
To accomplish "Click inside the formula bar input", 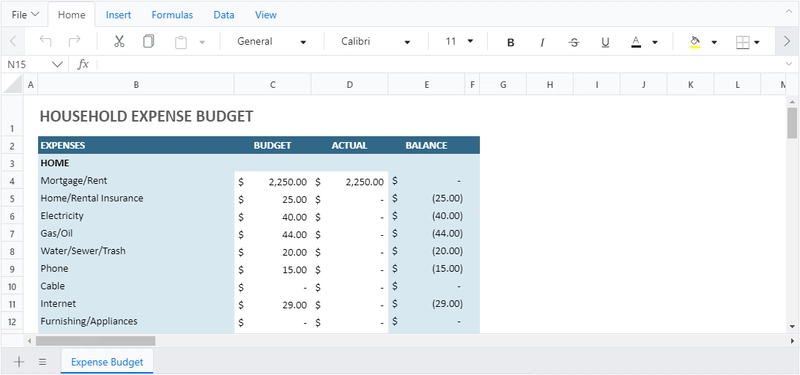I will tap(441, 64).
